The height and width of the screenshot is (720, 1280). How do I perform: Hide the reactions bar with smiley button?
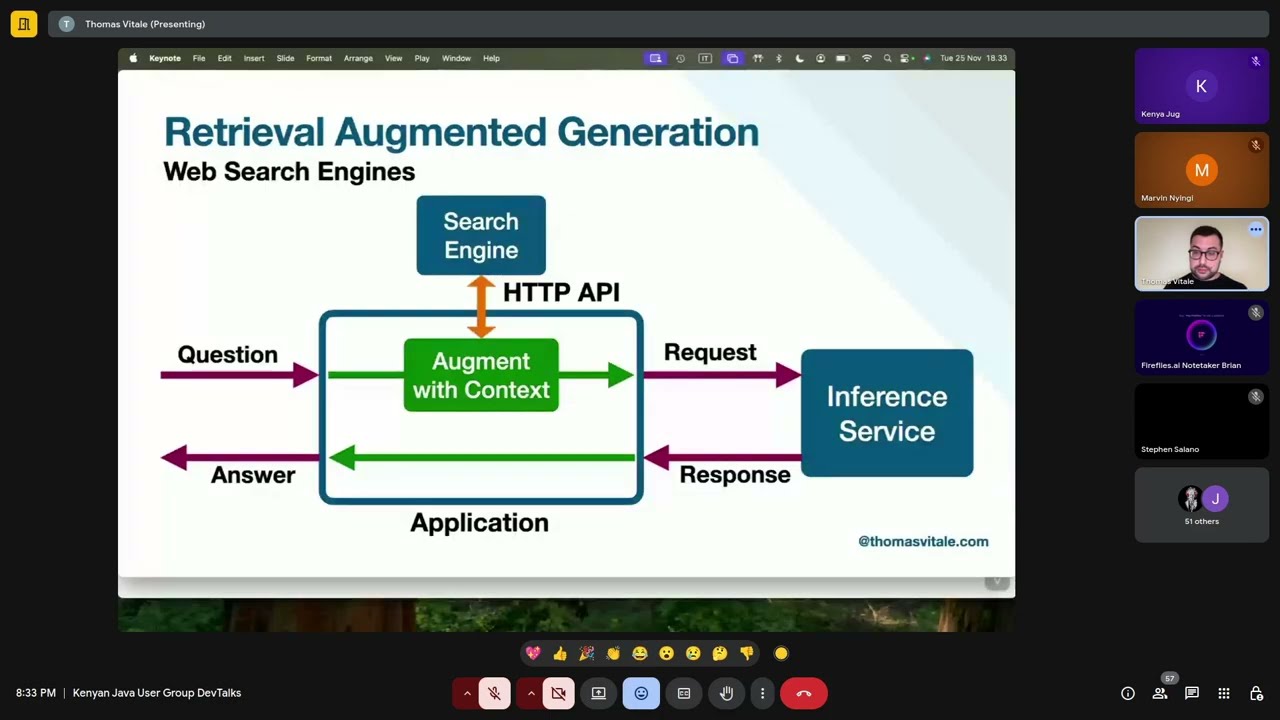(641, 693)
